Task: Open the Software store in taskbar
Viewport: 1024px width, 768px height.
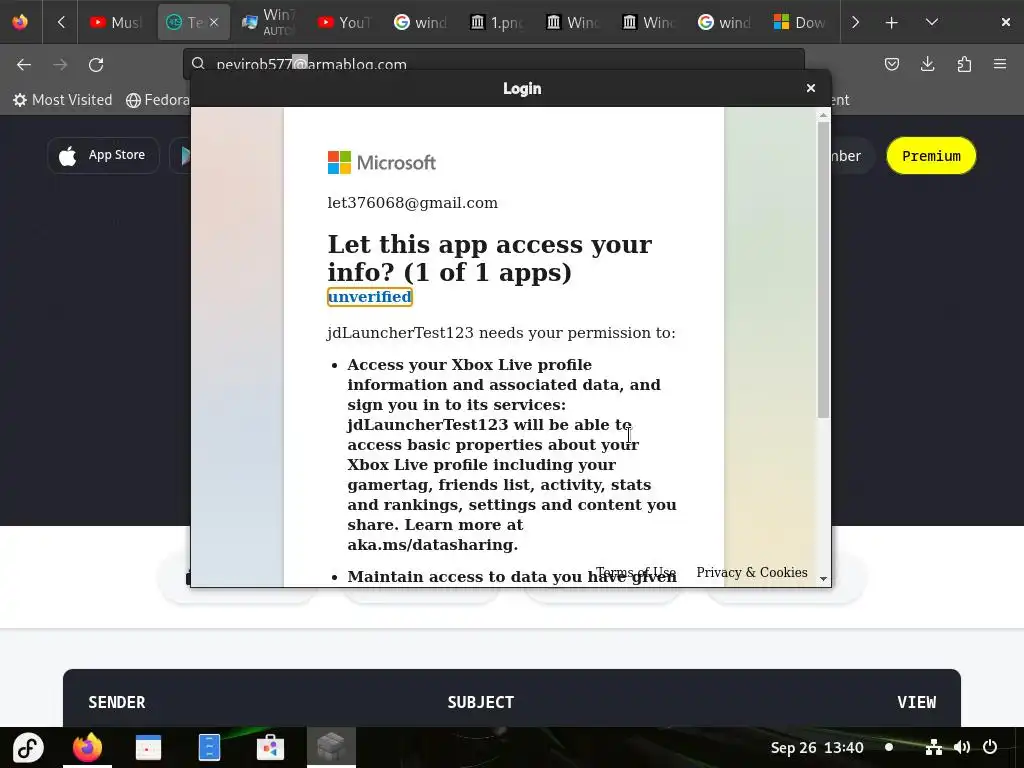Action: (270, 747)
